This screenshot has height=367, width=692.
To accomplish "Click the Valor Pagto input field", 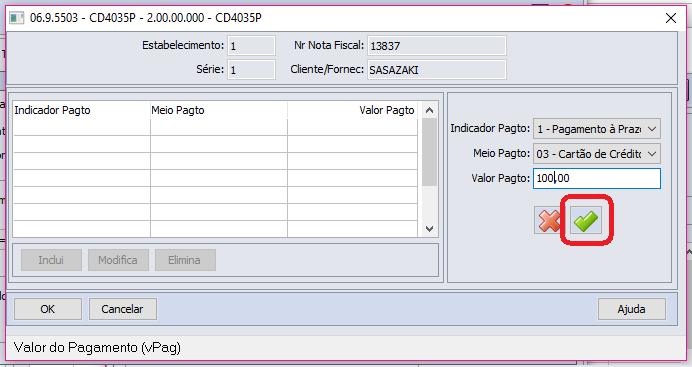I will click(597, 178).
